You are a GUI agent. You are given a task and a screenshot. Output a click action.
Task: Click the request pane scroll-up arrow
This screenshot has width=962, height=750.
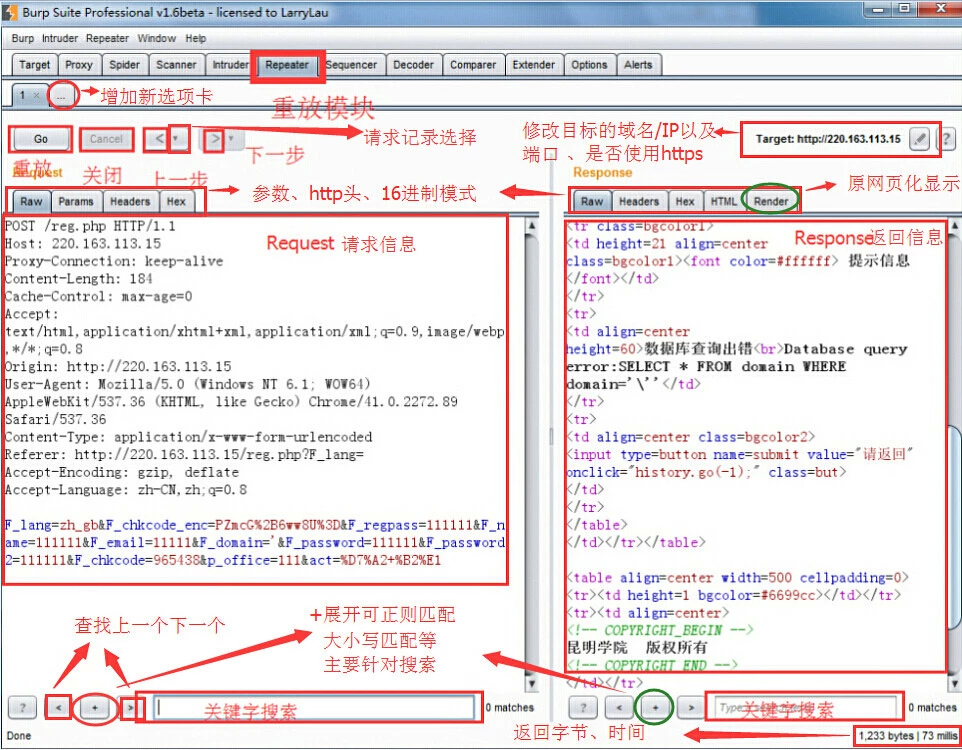pyautogui.click(x=531, y=225)
